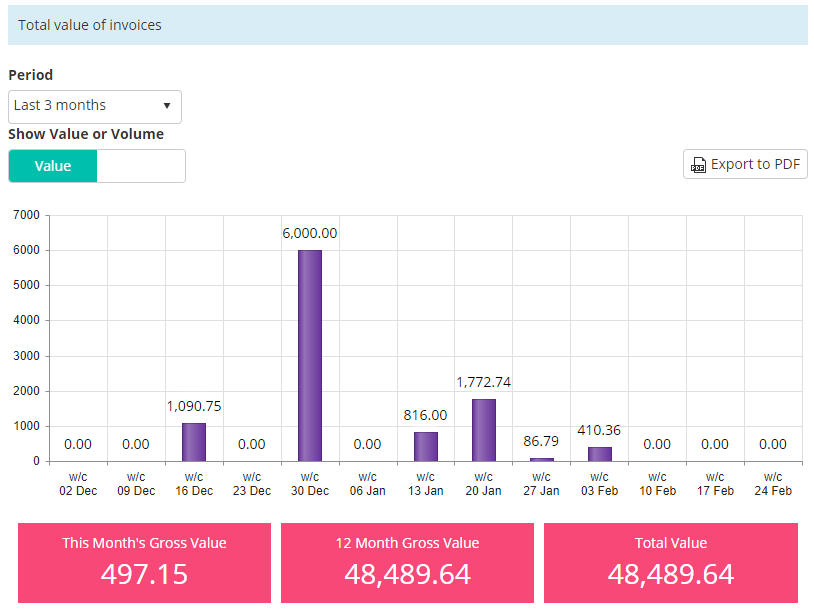Toggle the Value switch
This screenshot has width=814, height=610.
coord(53,166)
